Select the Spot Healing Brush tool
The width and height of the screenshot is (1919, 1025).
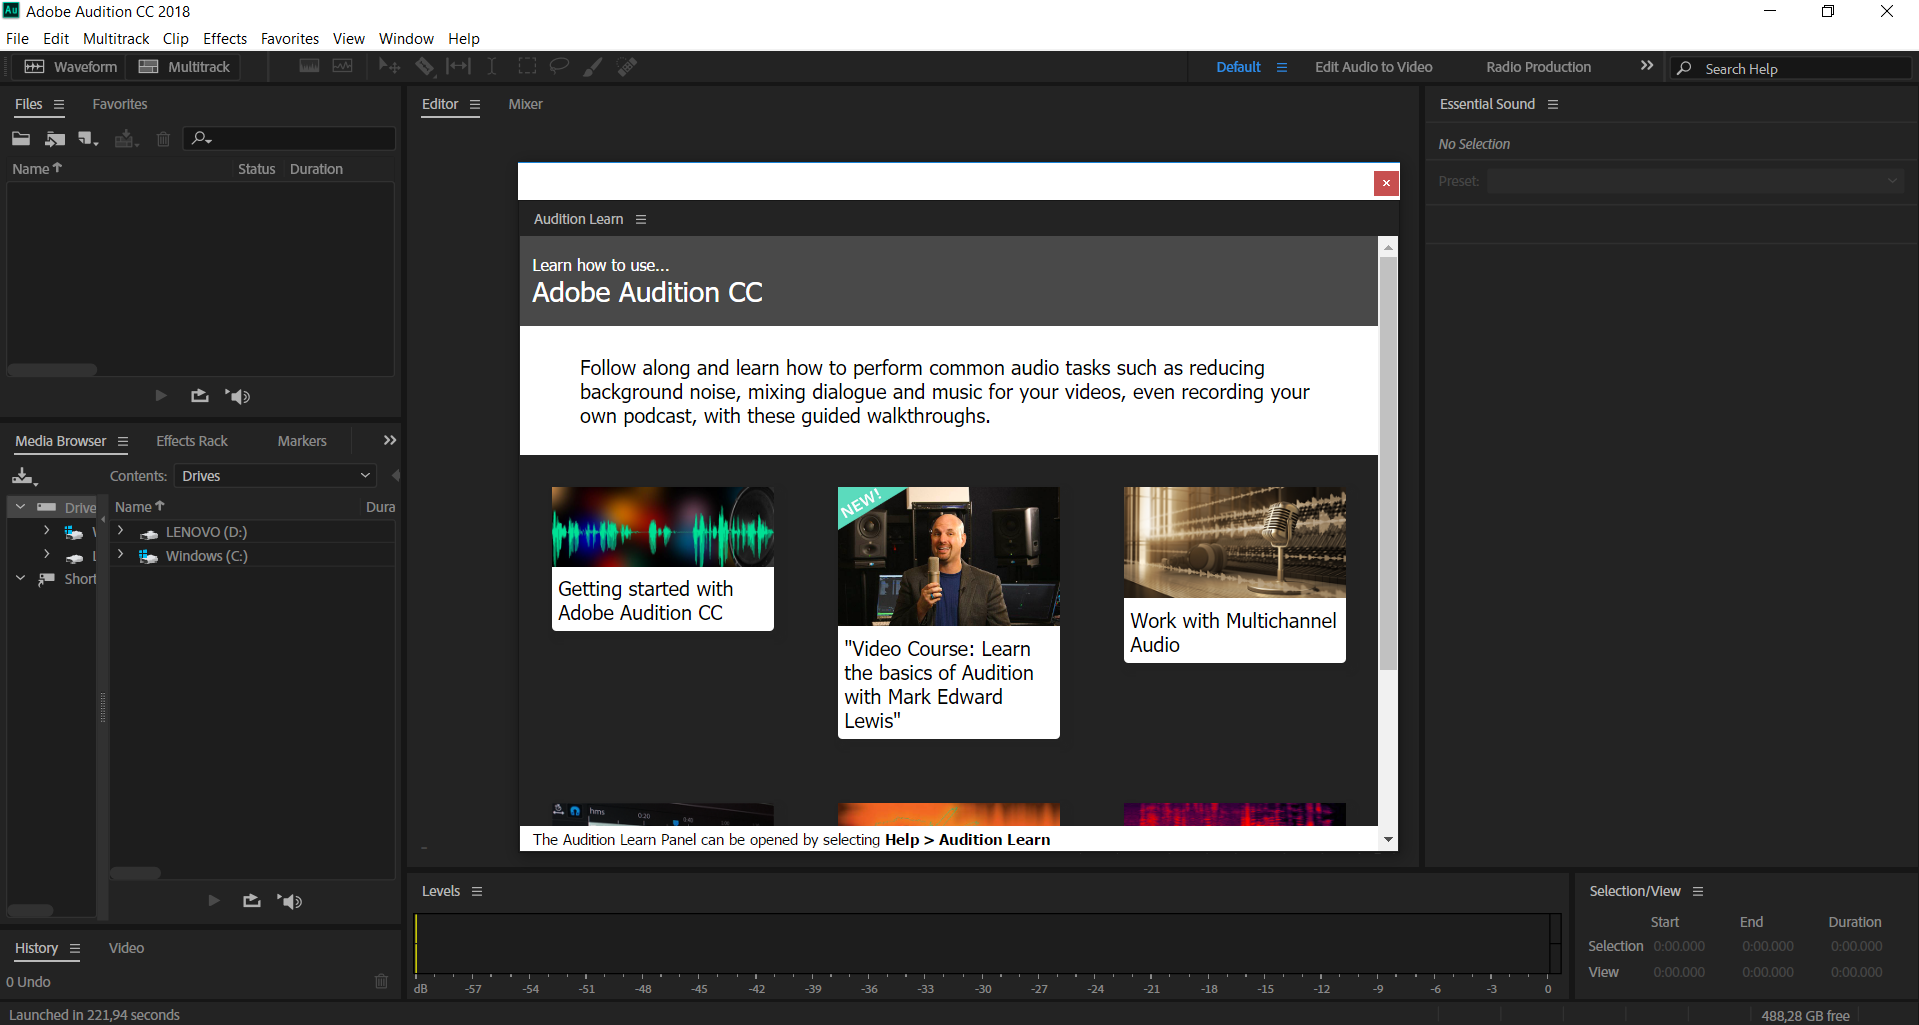point(627,66)
